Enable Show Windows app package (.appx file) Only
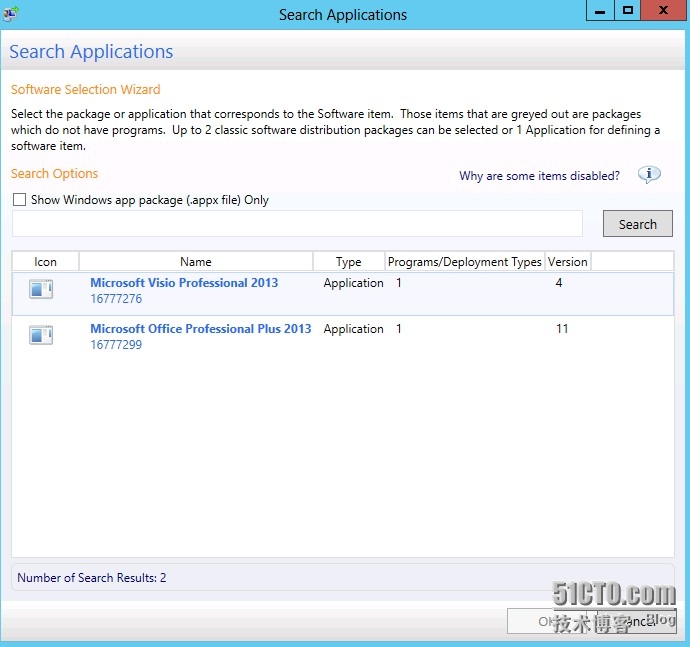The width and height of the screenshot is (690, 647). (x=19, y=199)
